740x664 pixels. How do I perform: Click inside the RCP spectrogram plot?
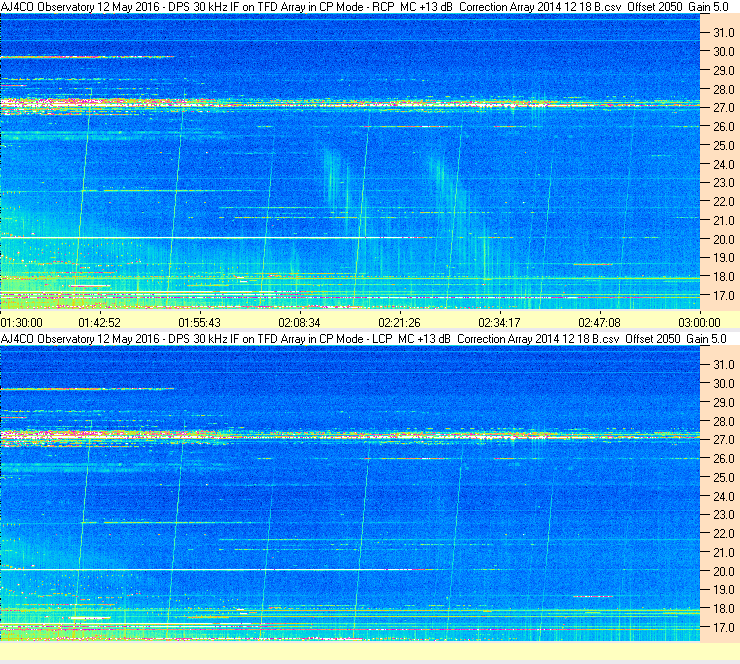(x=350, y=161)
